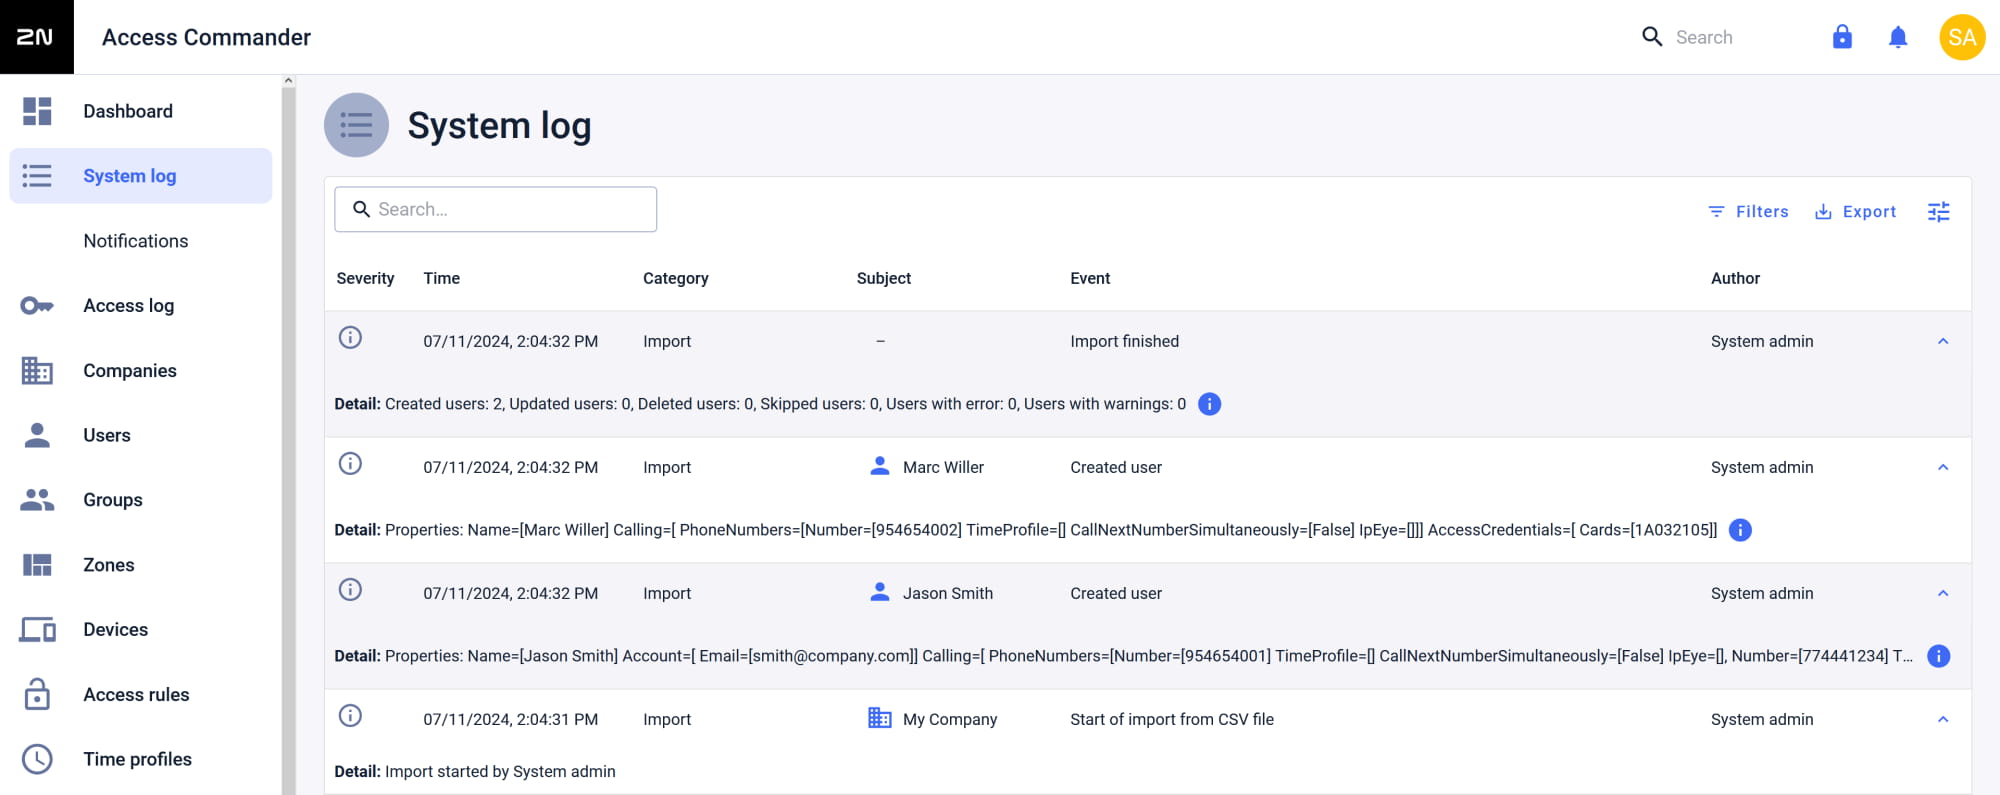Viewport: 2000px width, 795px height.
Task: Click the user icon beside Marc Willer
Action: click(x=880, y=466)
